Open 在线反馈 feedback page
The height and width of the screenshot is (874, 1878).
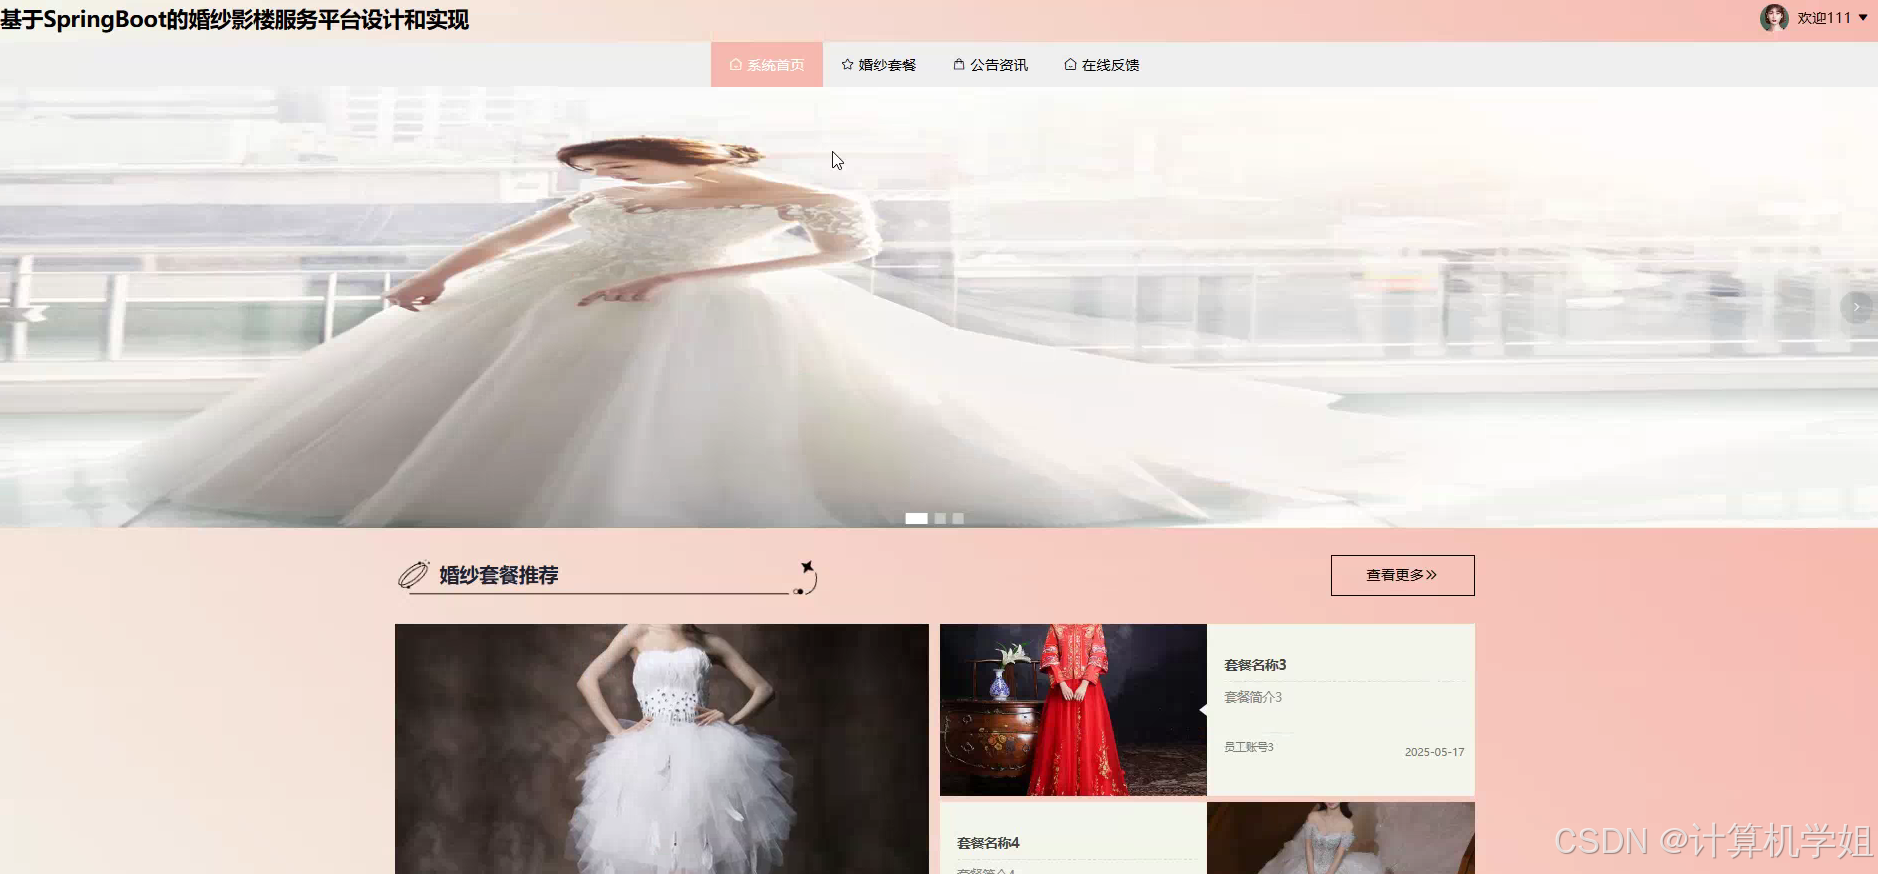1102,65
